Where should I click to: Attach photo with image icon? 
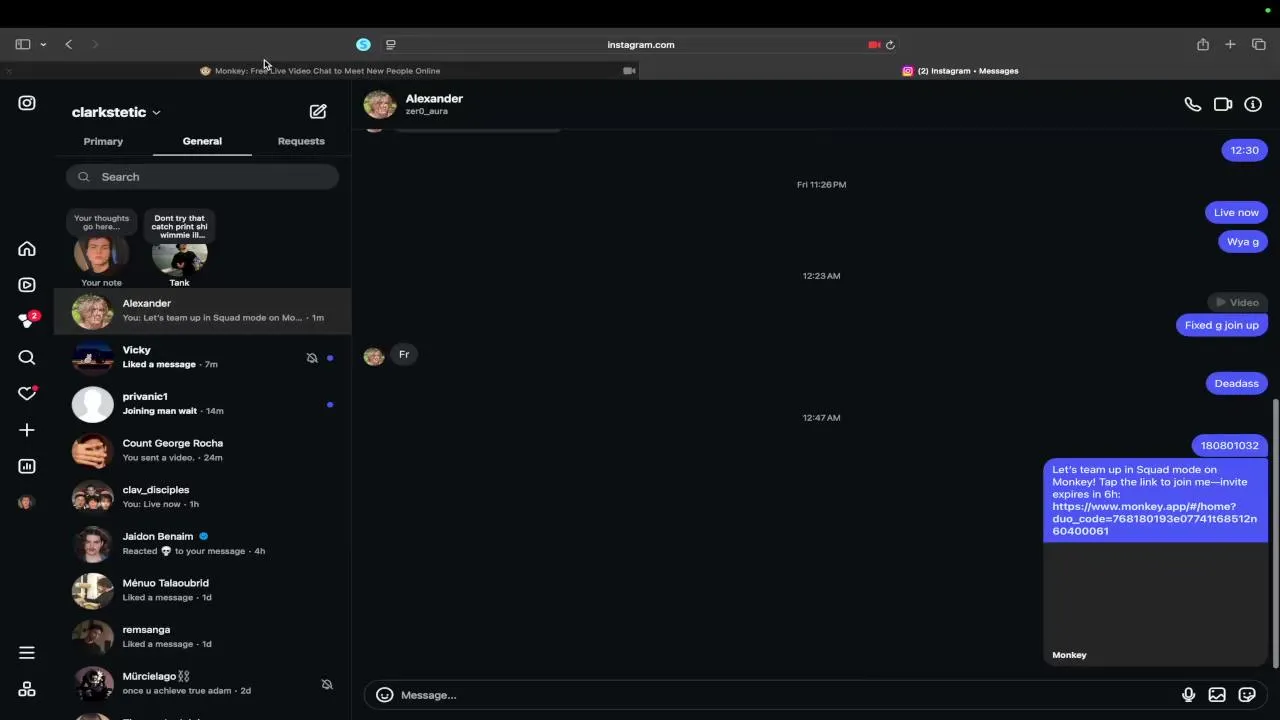coord(1217,695)
